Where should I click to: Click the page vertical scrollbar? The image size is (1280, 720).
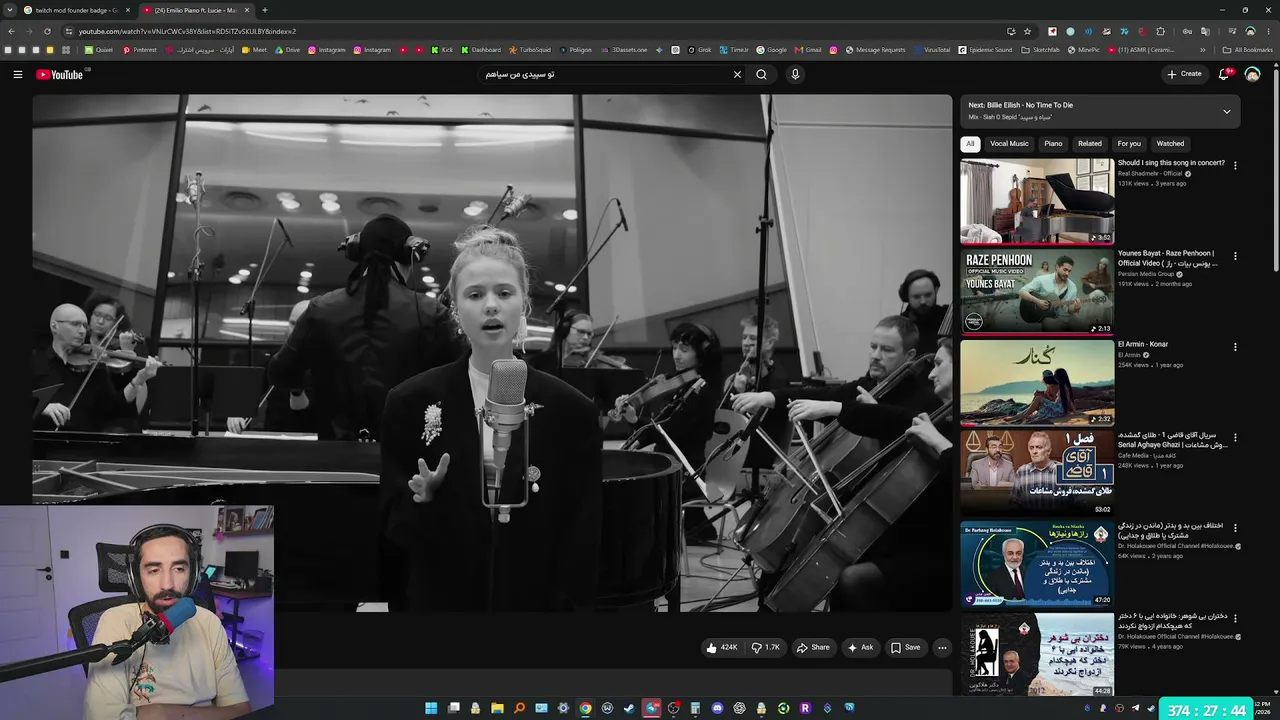[1276, 170]
